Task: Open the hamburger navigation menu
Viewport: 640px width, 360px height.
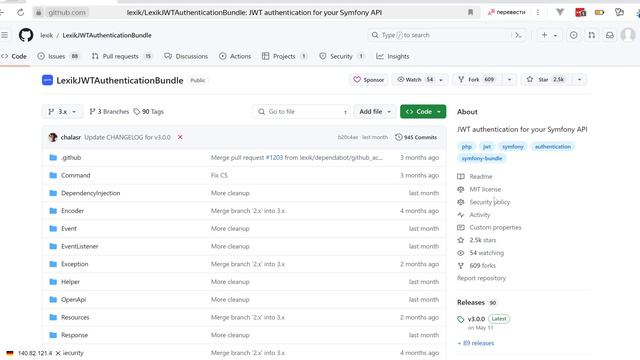Action: (x=4, y=35)
